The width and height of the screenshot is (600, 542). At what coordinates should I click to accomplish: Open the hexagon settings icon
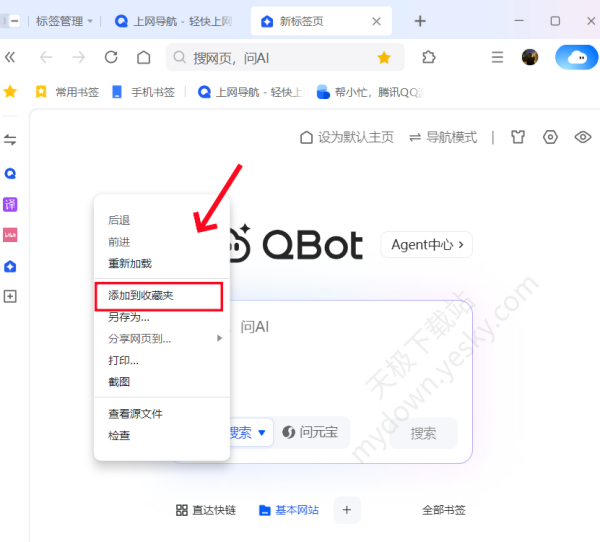point(550,137)
